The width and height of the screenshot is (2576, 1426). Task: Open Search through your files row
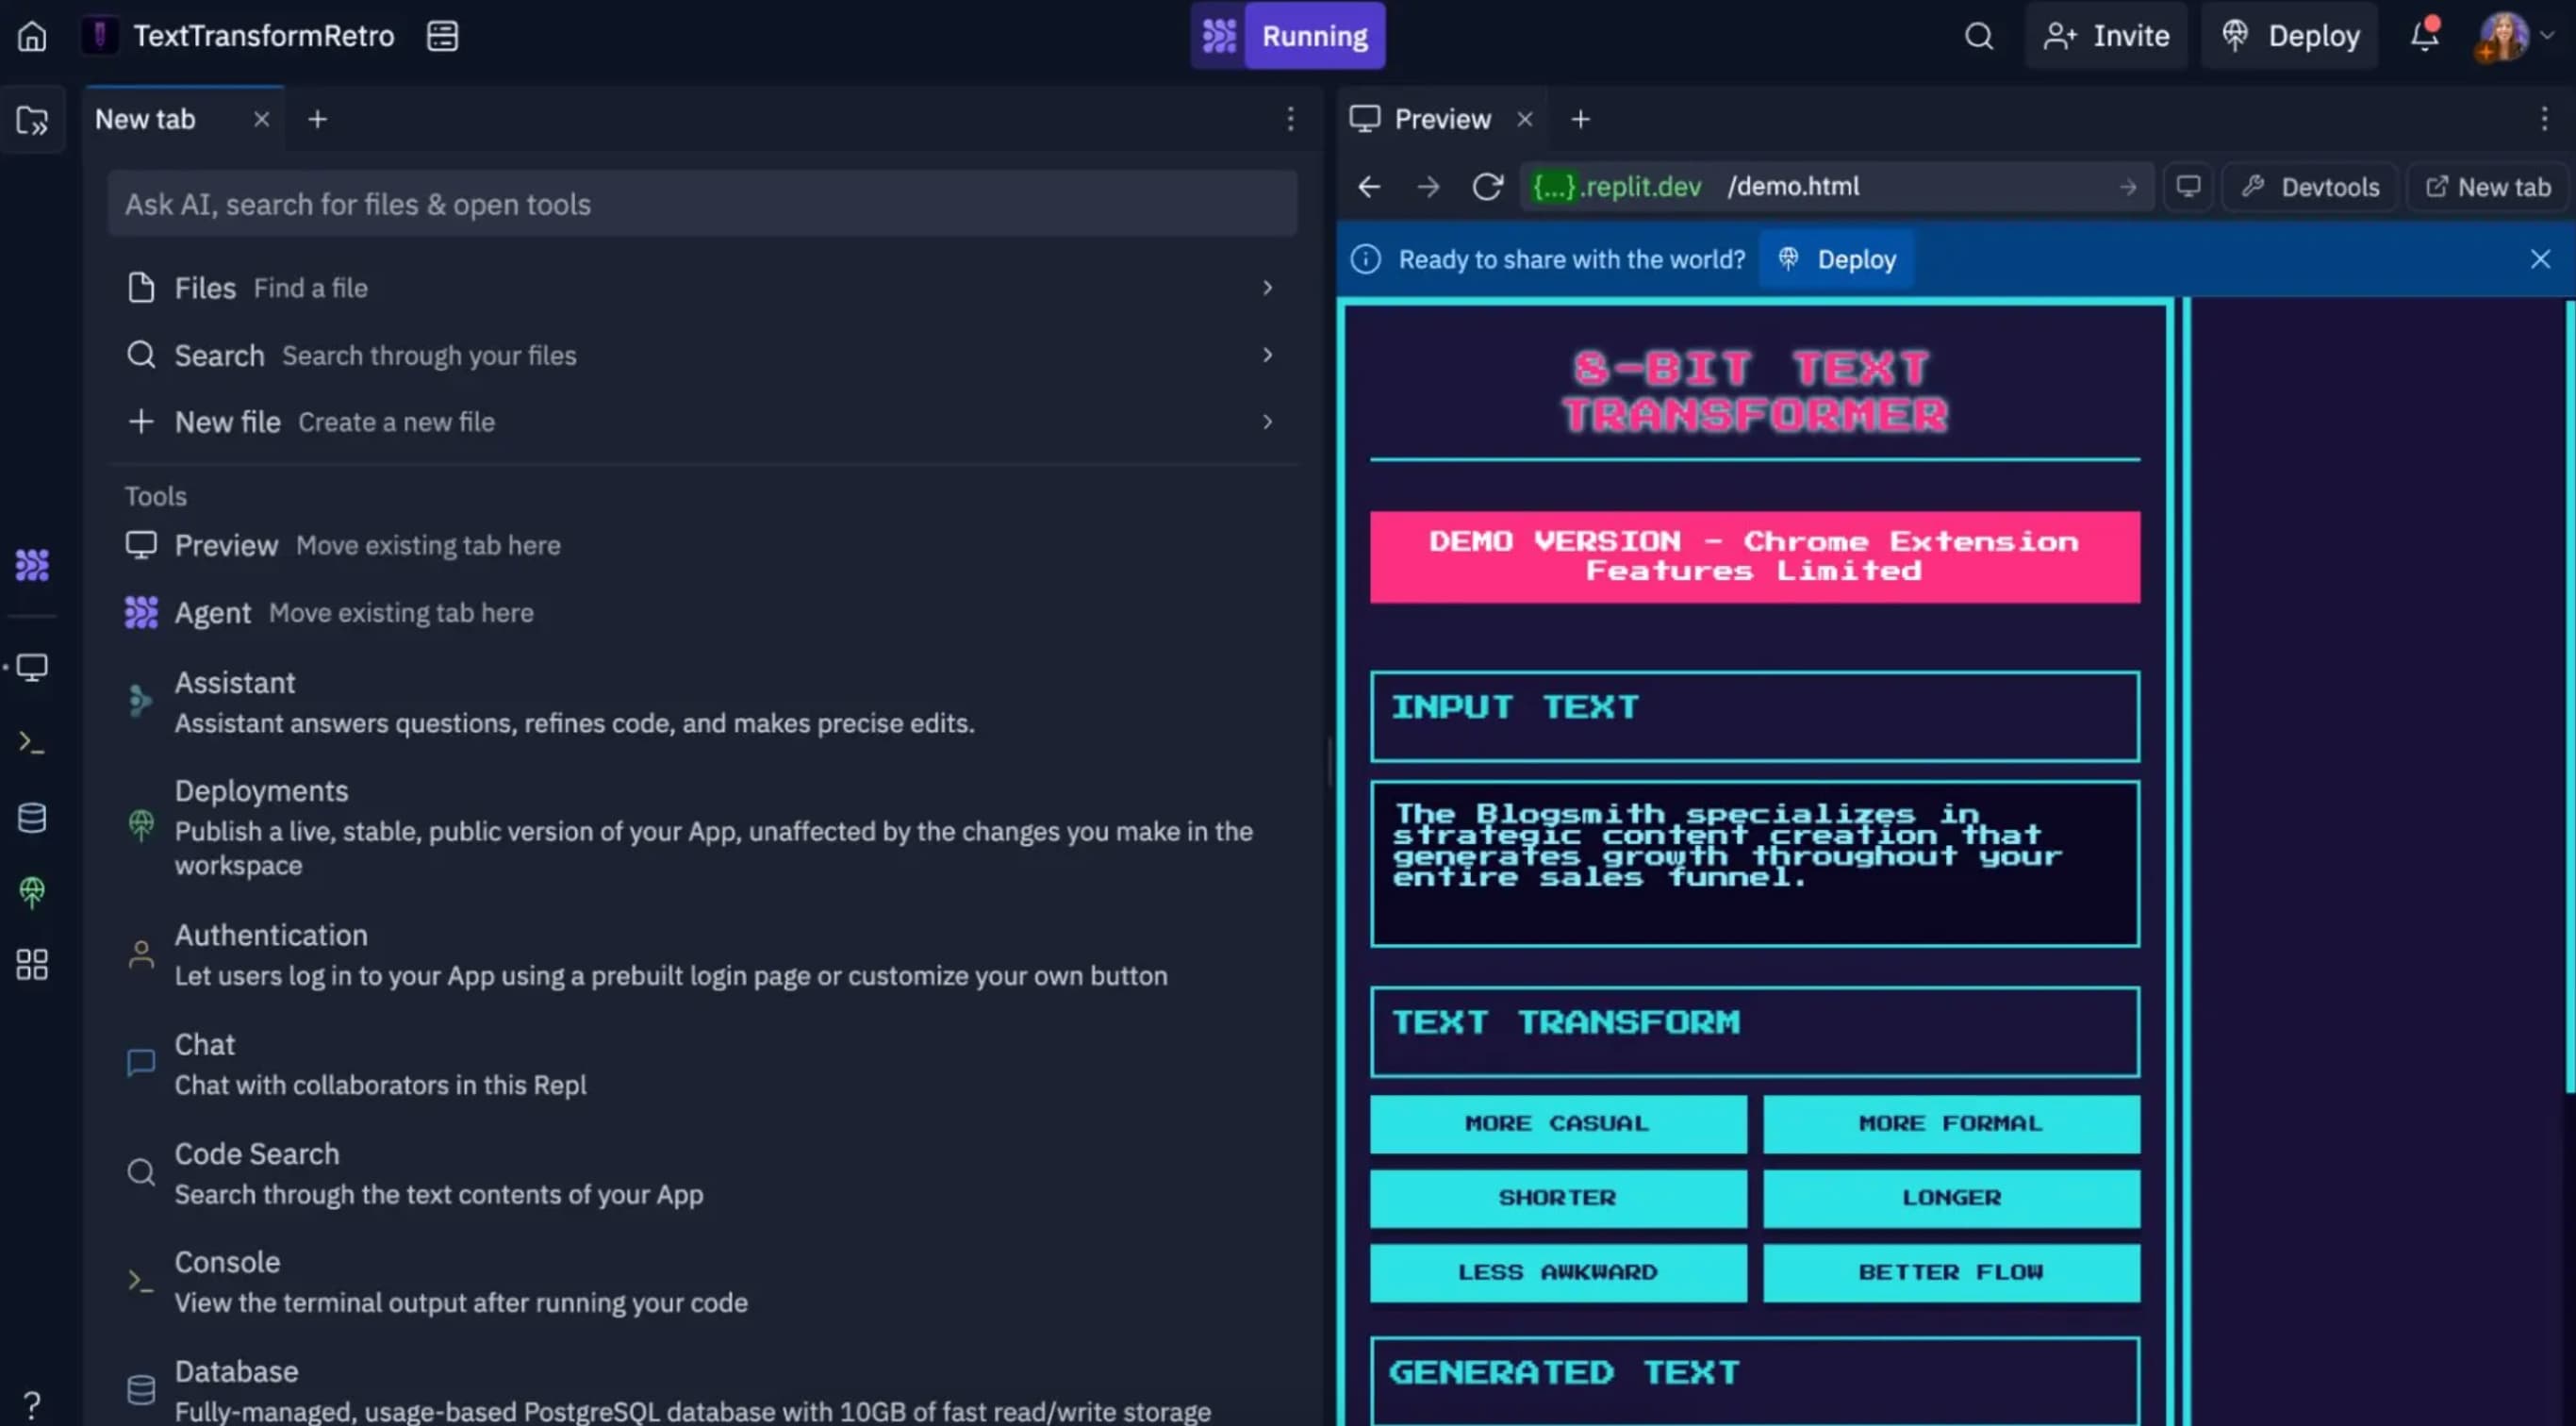702,355
